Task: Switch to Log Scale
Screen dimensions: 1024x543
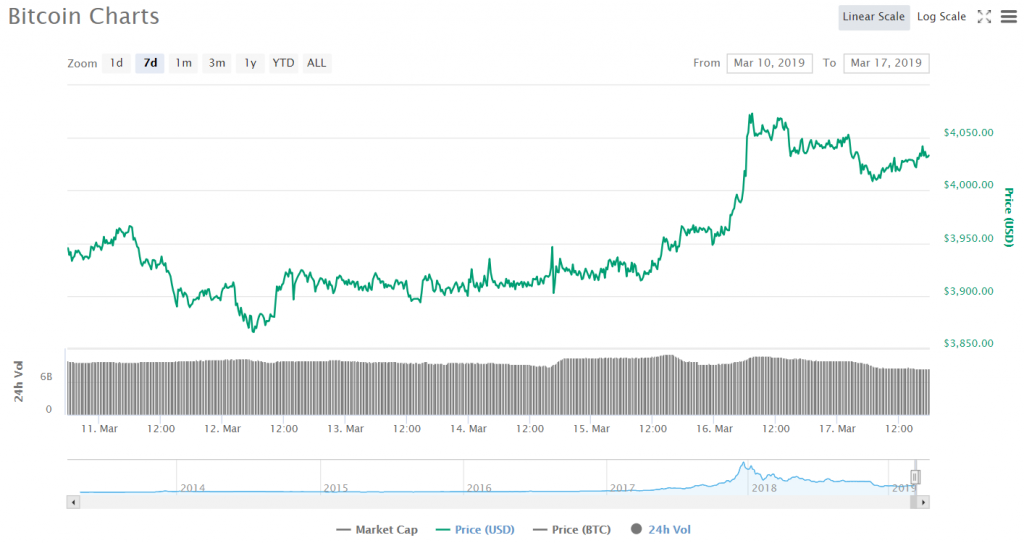Action: click(x=941, y=17)
